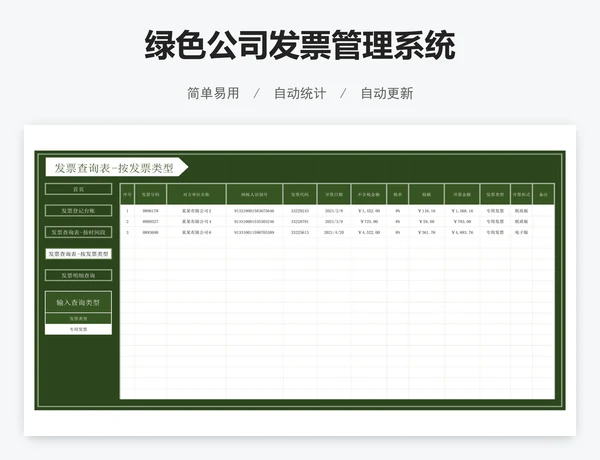Click date cell 2021/2/8

tap(334, 211)
